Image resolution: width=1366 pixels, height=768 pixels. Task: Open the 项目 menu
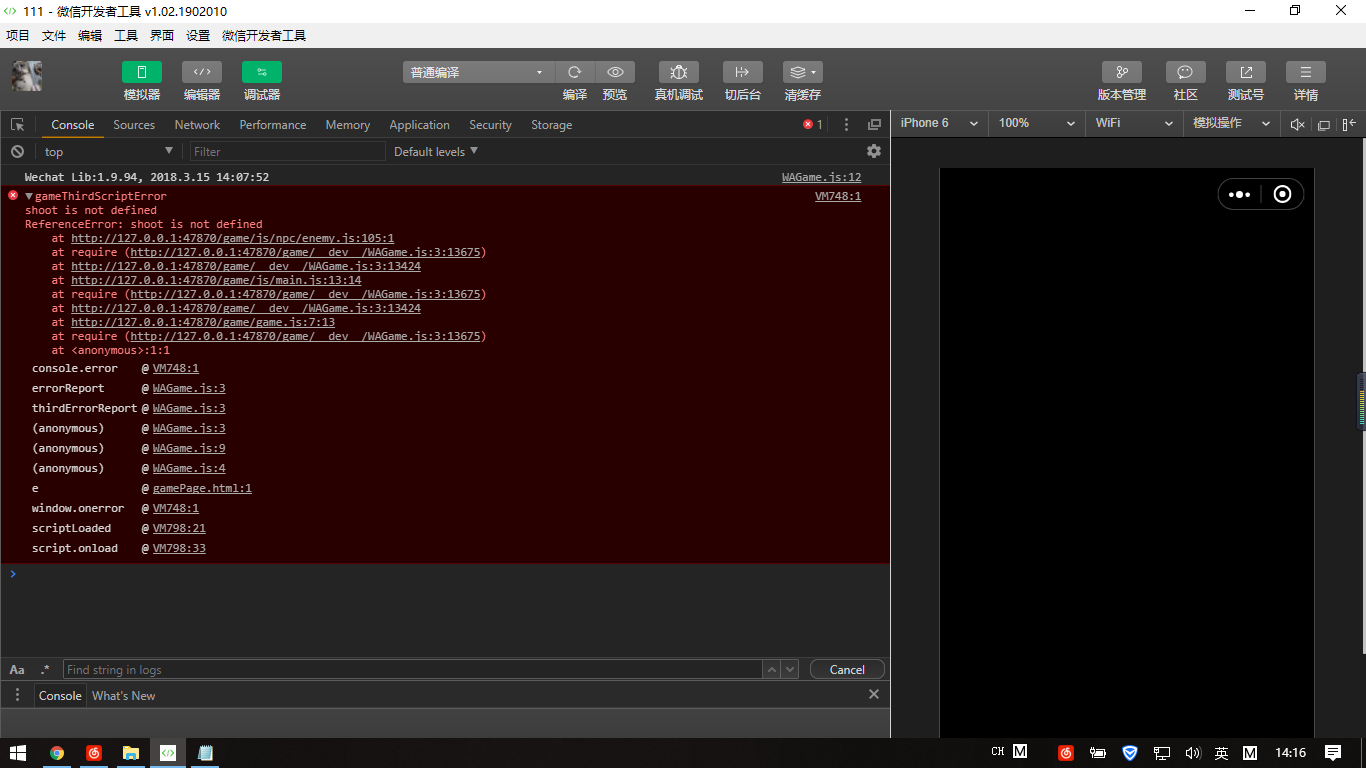(18, 35)
